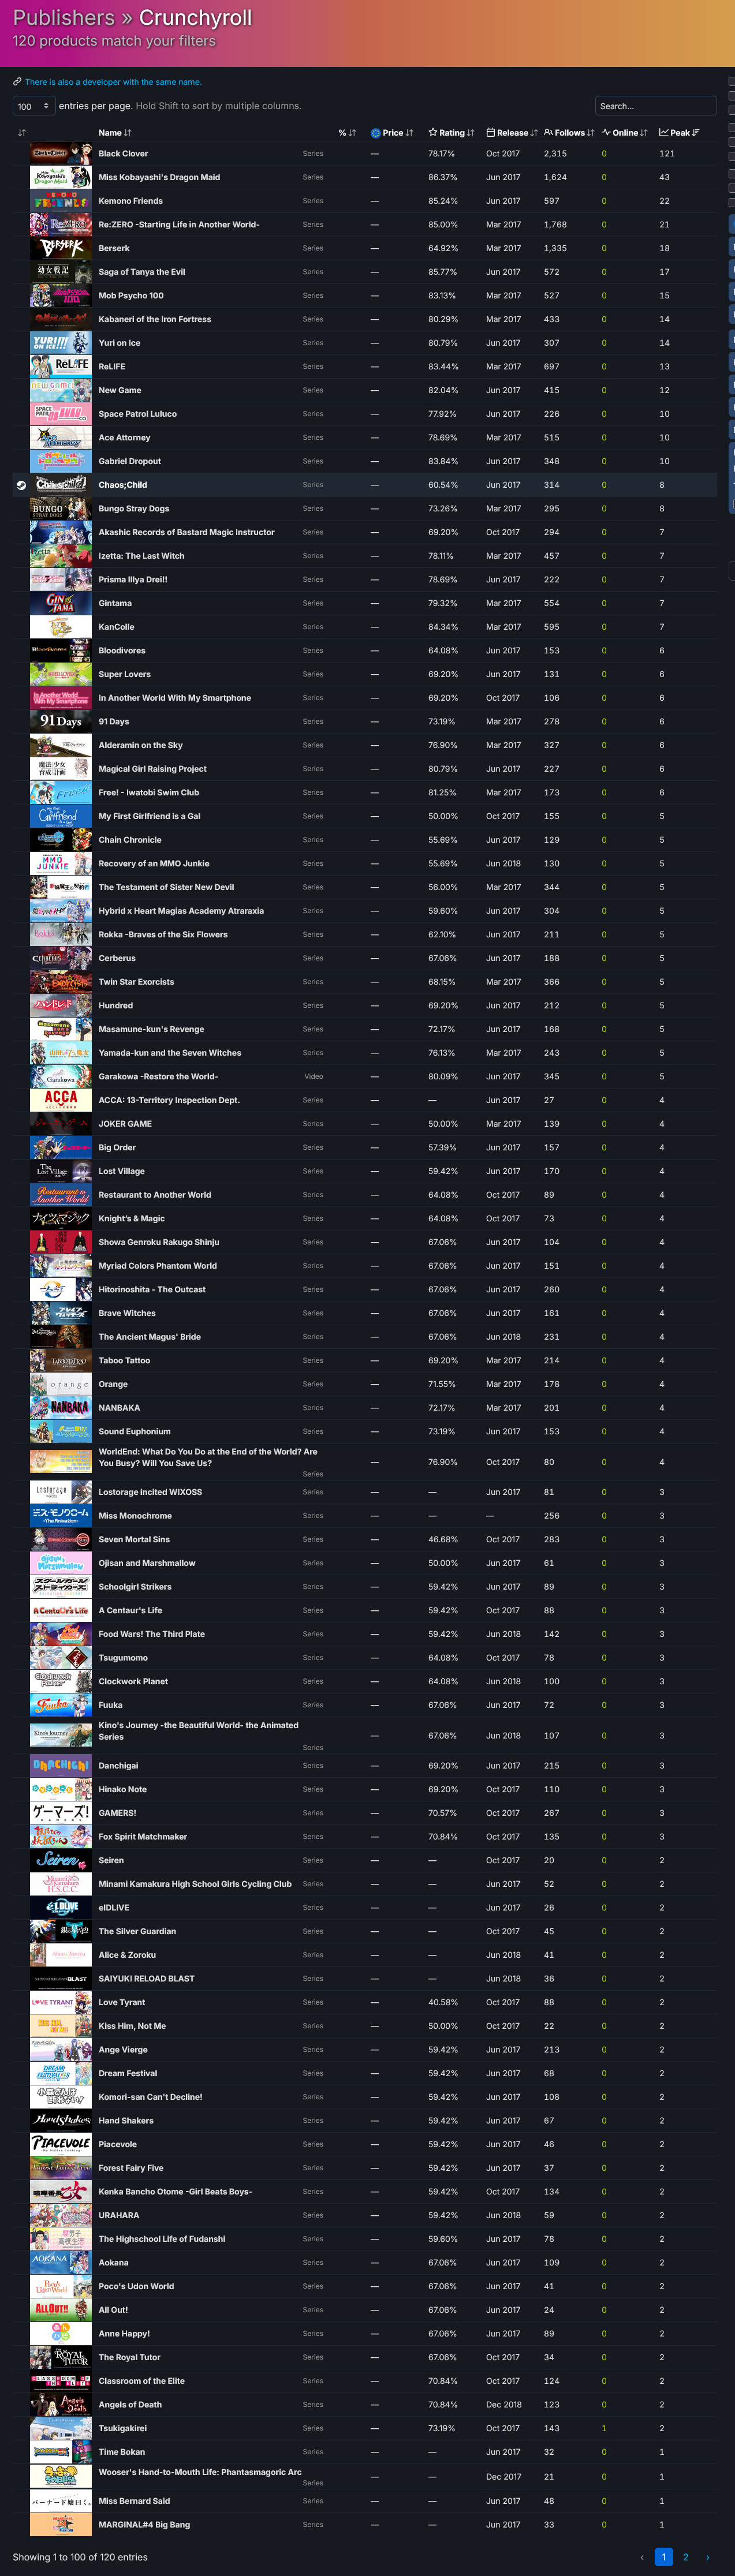Sort the table by Follows column
735x2576 pixels.
coord(569,132)
